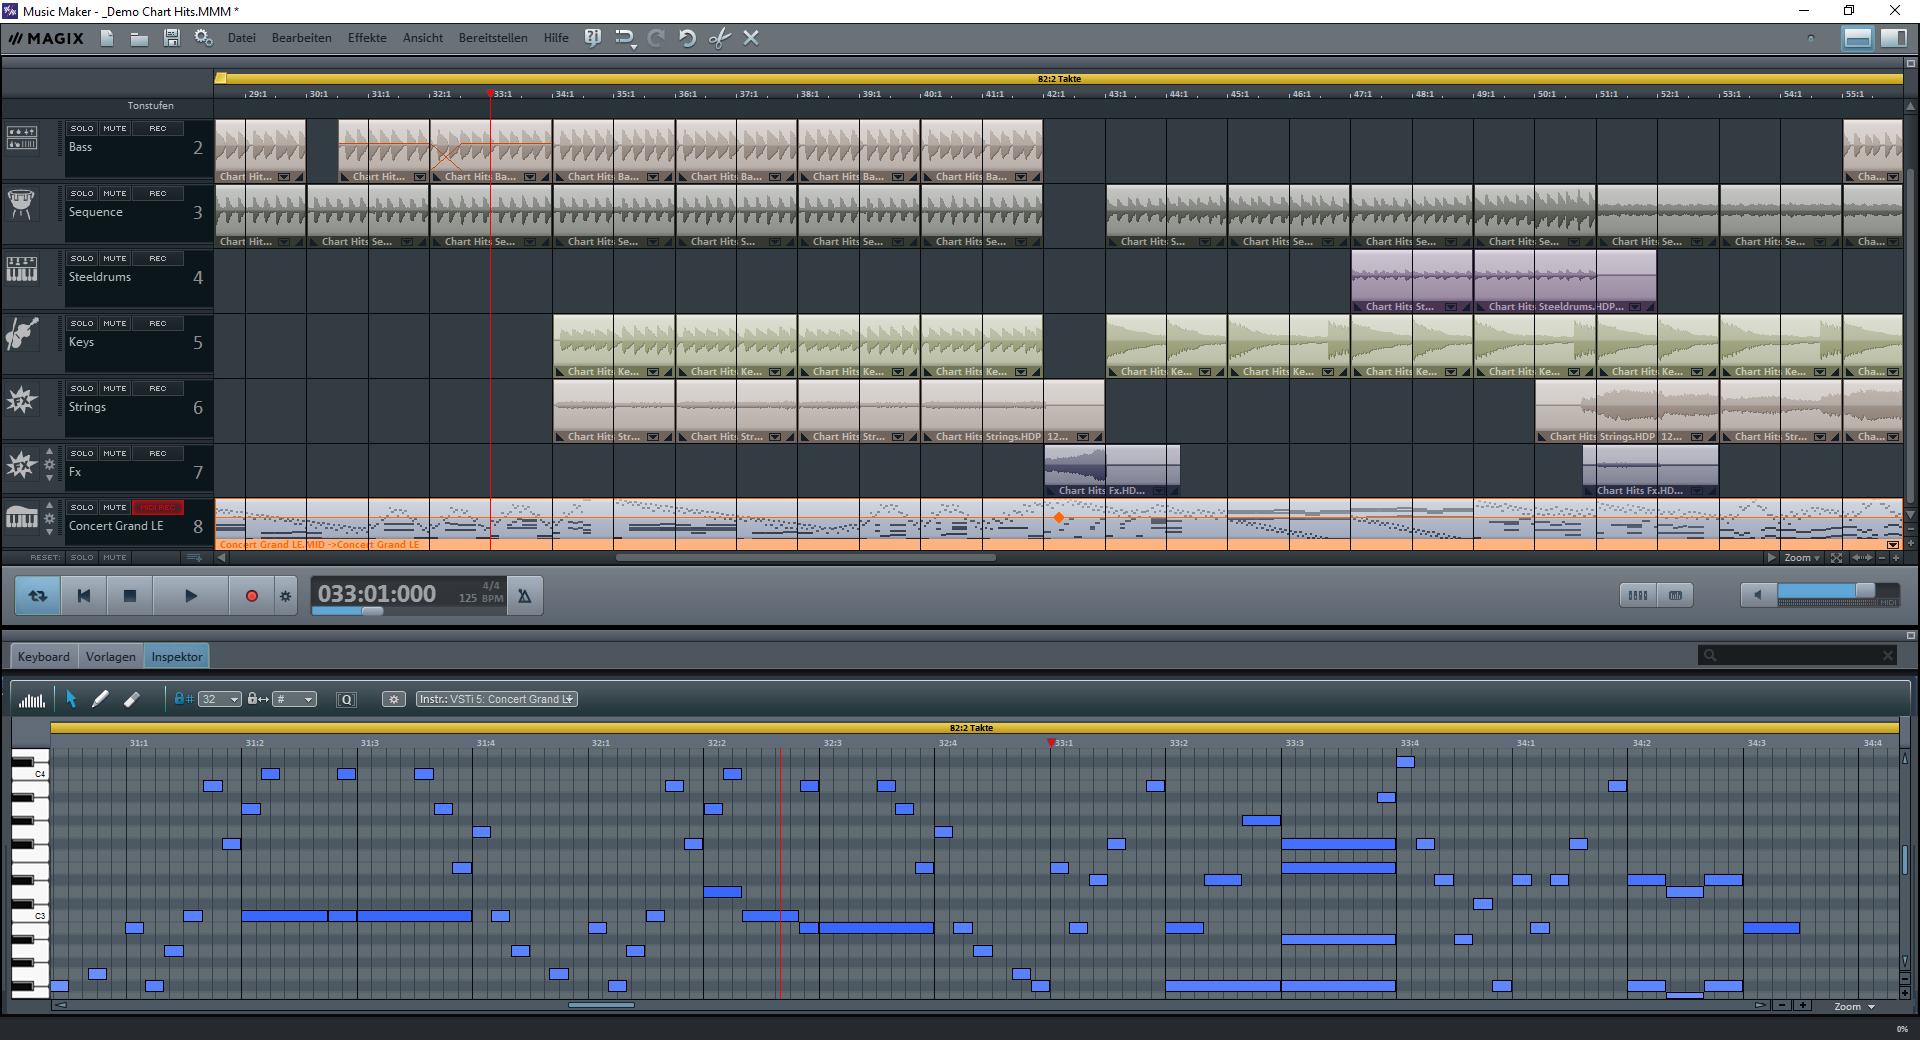The width and height of the screenshot is (1920, 1040).
Task: Click the delete X icon in top toolbar
Action: coord(751,38)
